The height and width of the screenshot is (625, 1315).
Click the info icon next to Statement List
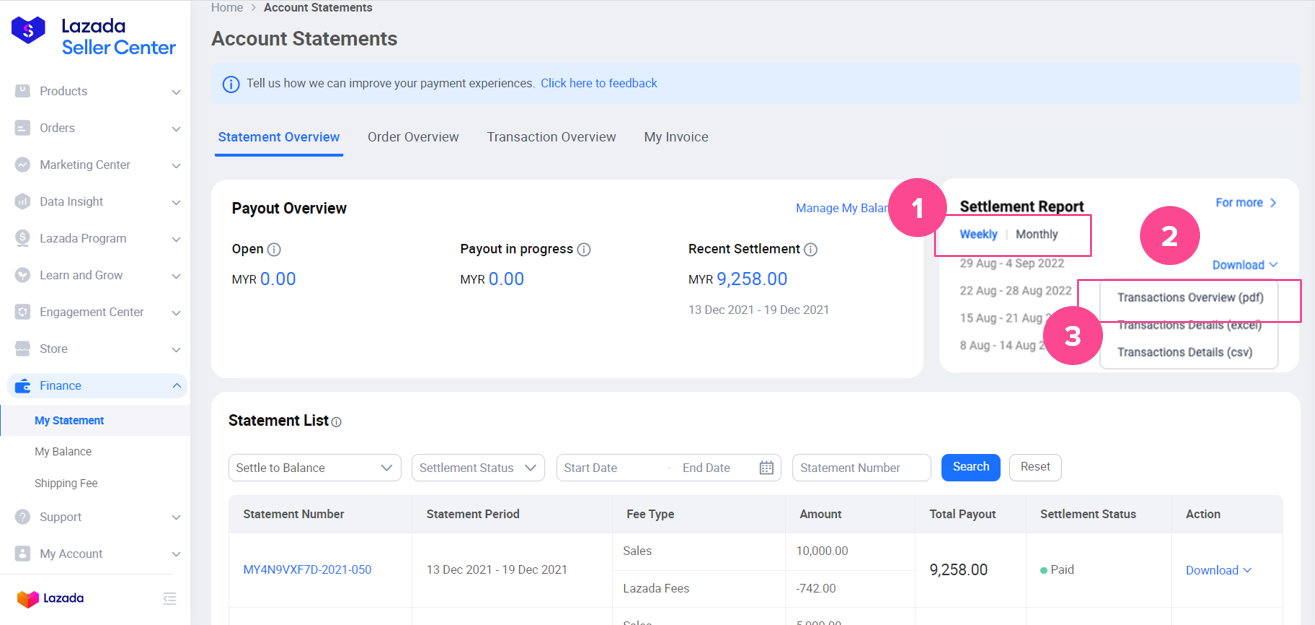[x=338, y=423]
